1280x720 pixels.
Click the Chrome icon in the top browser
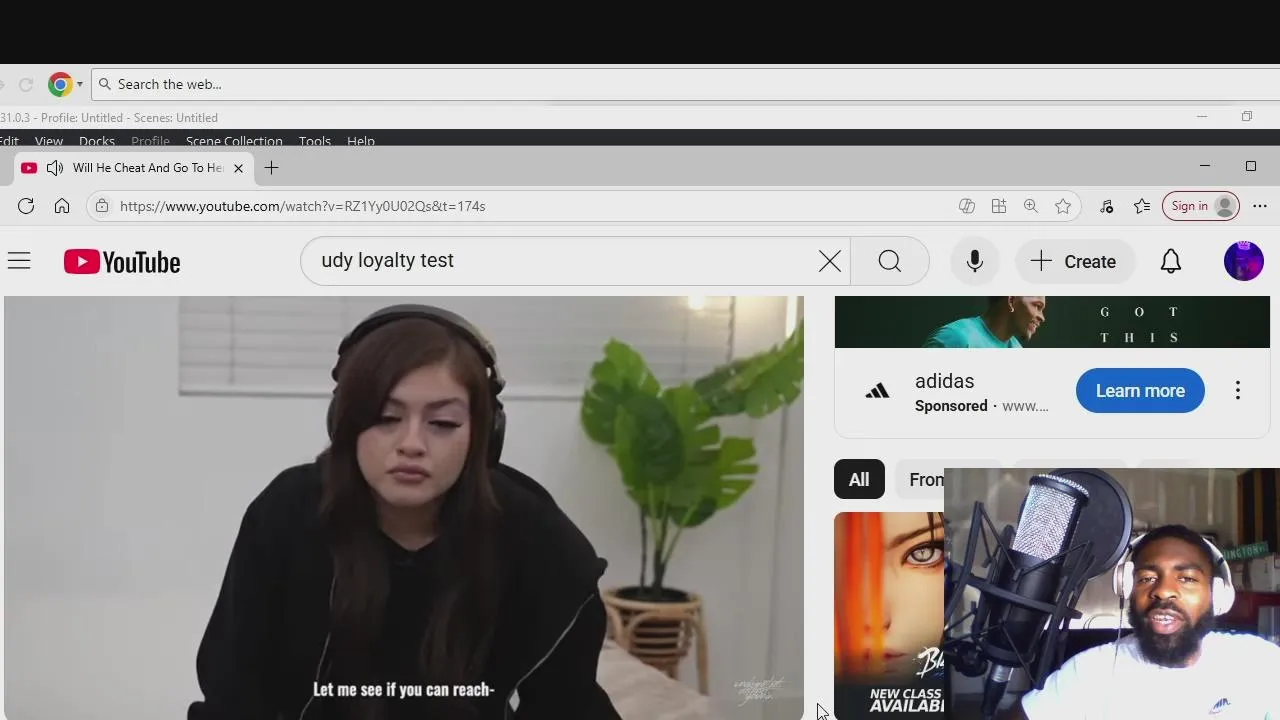tap(60, 84)
